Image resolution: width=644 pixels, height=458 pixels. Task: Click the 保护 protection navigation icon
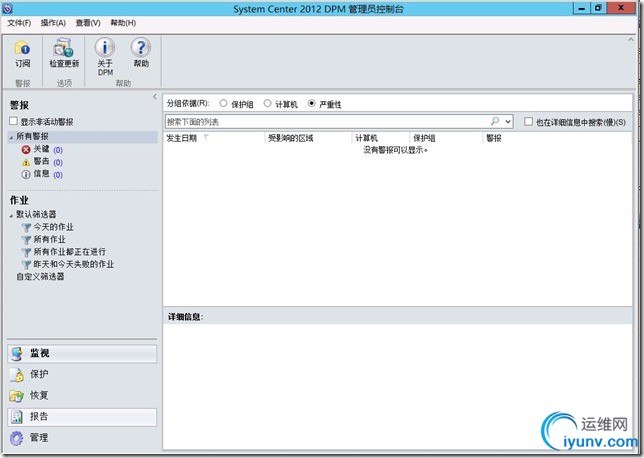[x=17, y=375]
